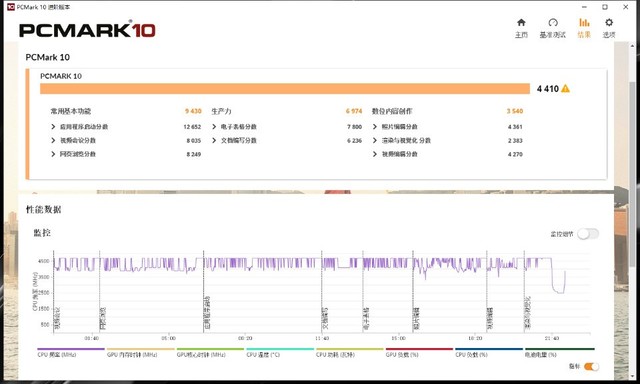Screen dimensions: 640x384
Task: Toggle battery level (电池电量 %) legend series
Action: coord(559,352)
